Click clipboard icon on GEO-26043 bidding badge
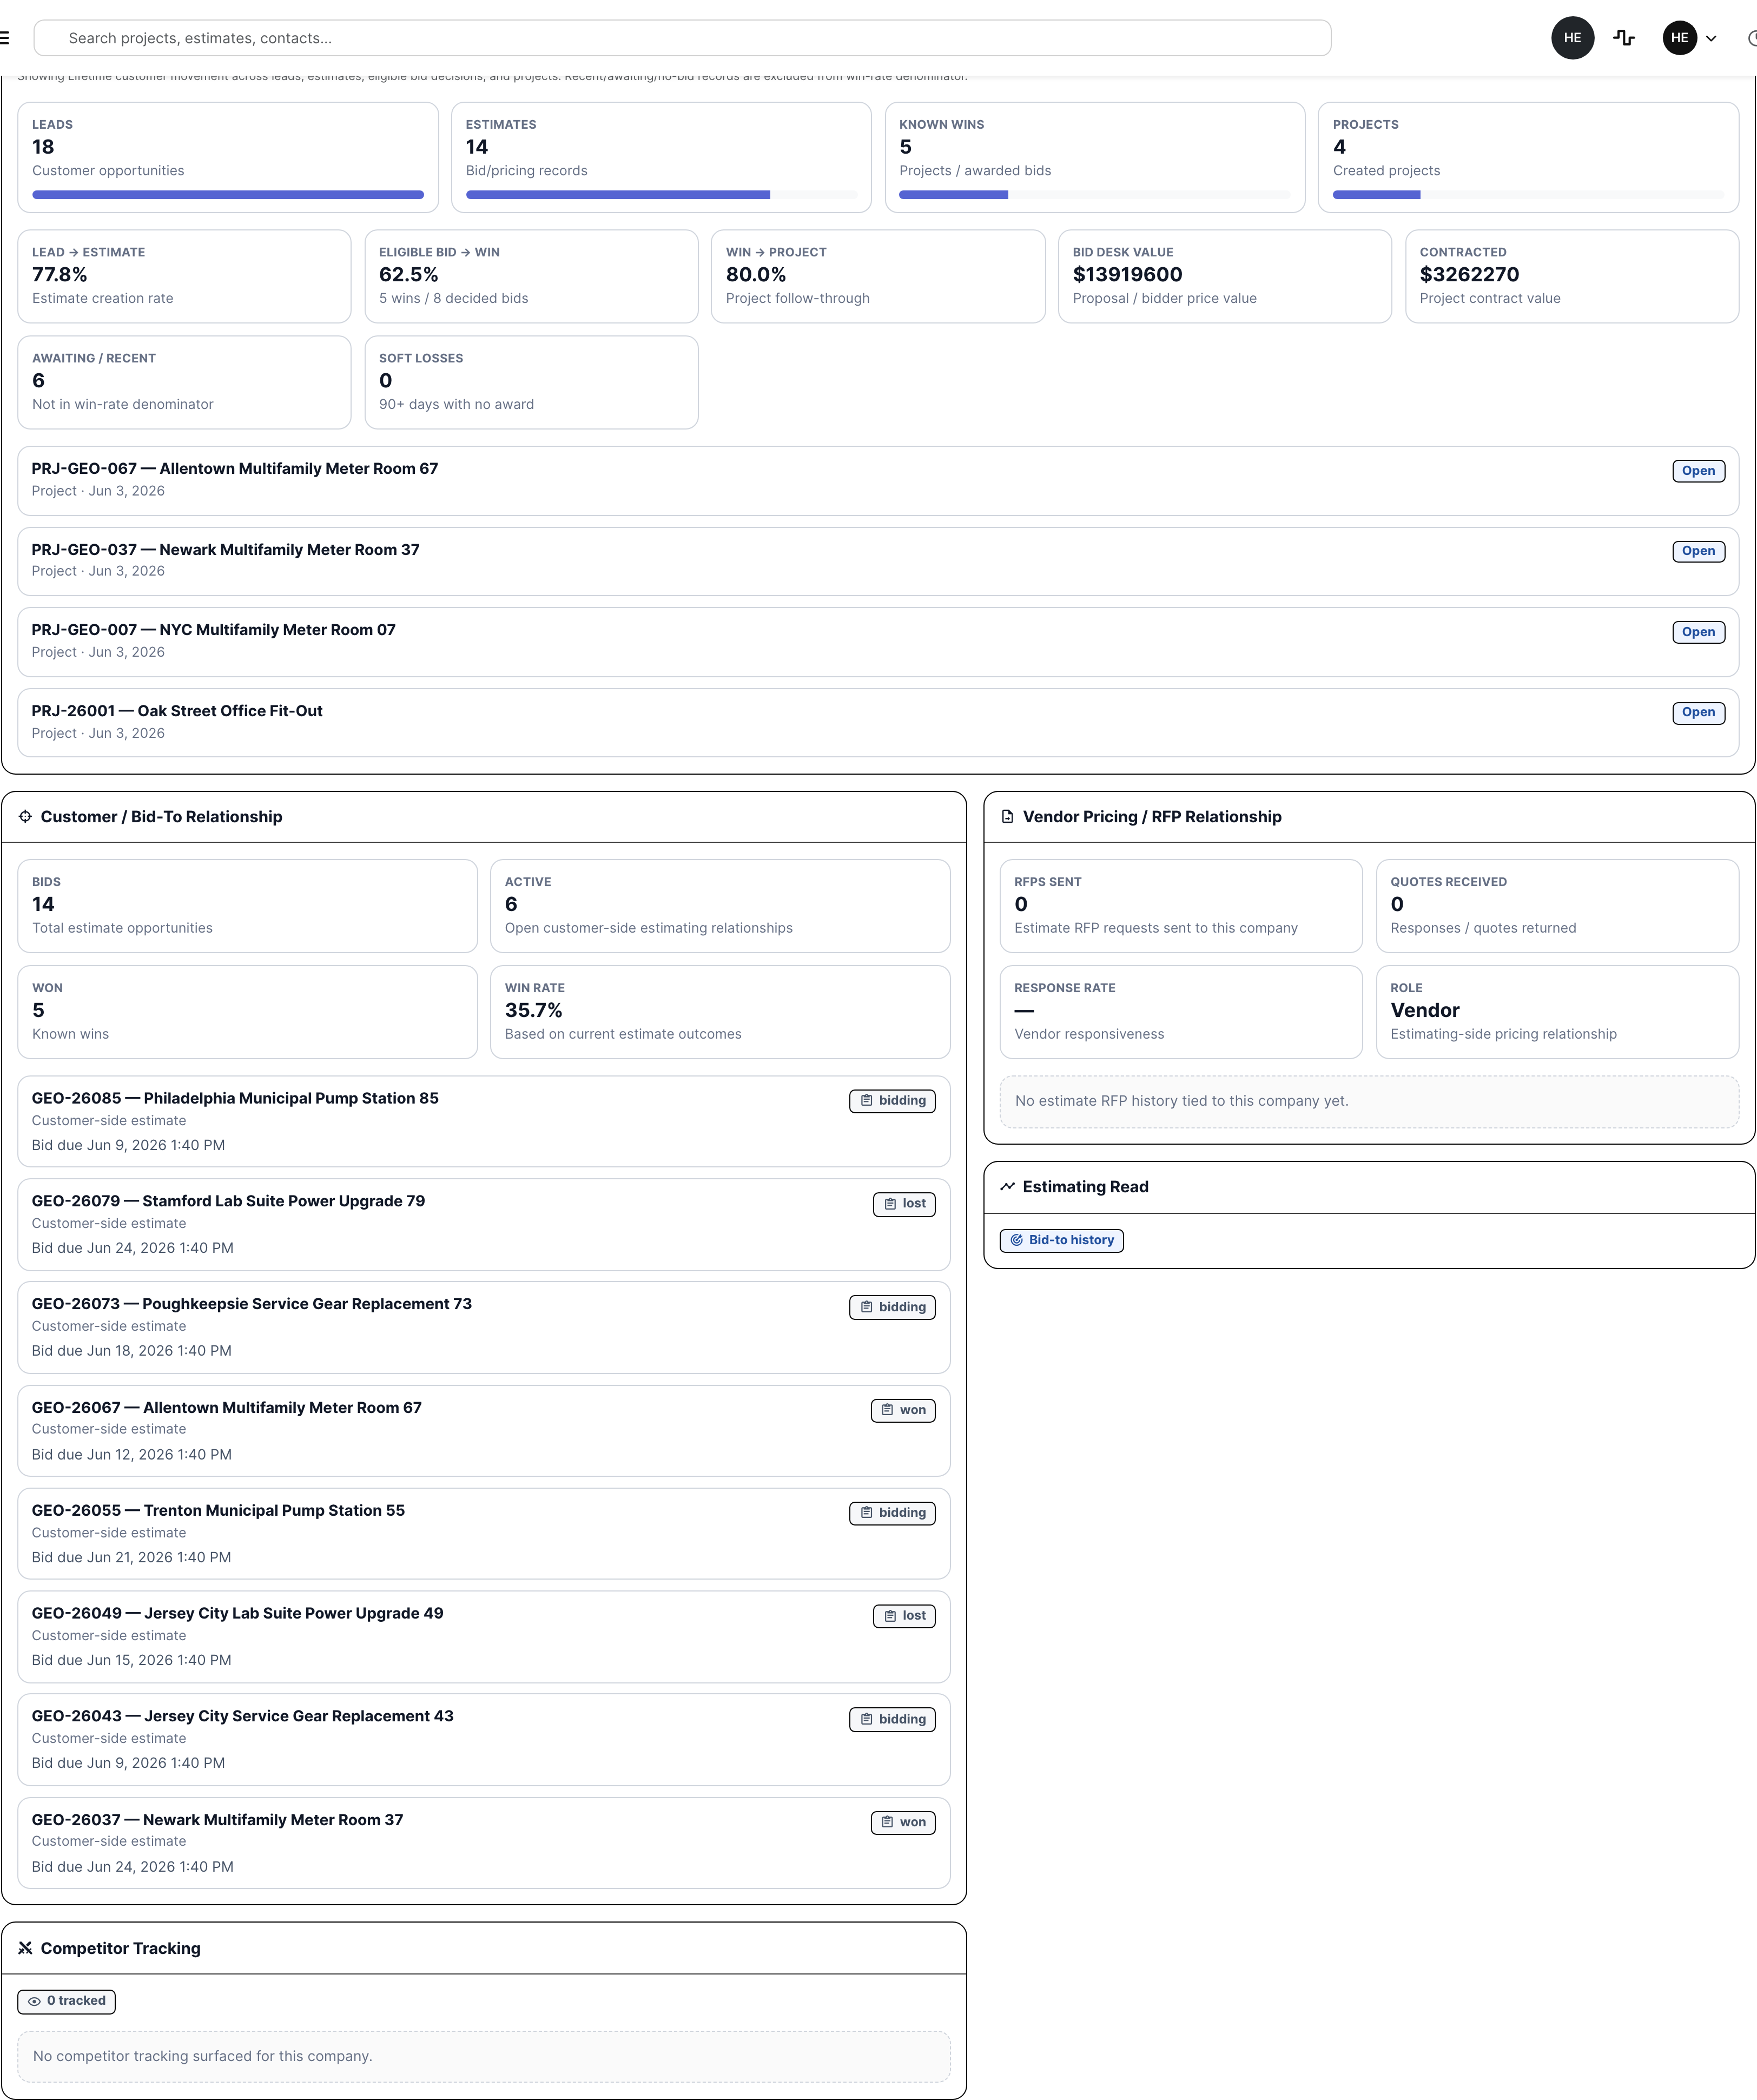Screen dimensions: 1757x2100 click(867, 1719)
